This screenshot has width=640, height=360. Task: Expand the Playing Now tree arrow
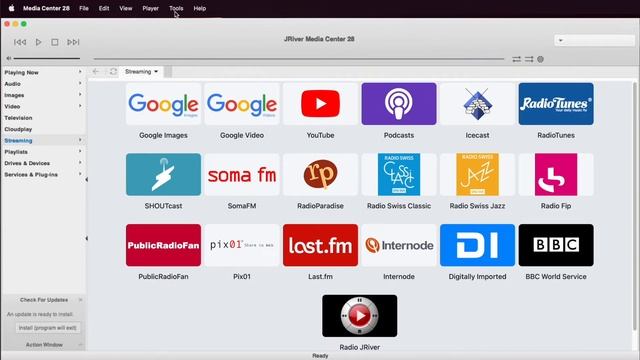click(x=80, y=72)
